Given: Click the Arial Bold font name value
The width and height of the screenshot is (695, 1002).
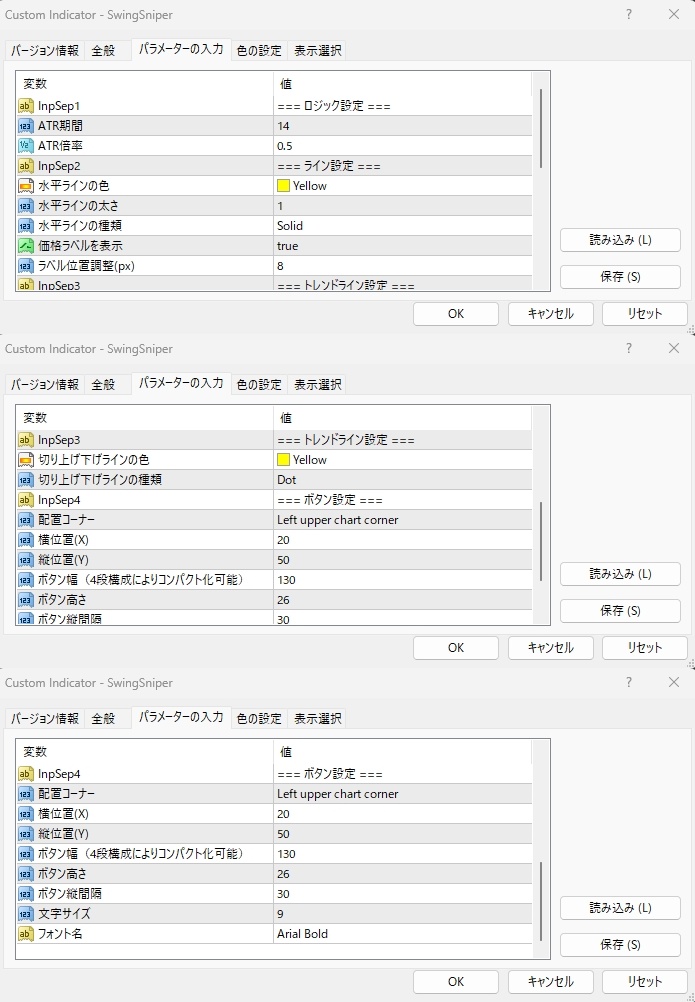Looking at the screenshot, I should [x=302, y=934].
